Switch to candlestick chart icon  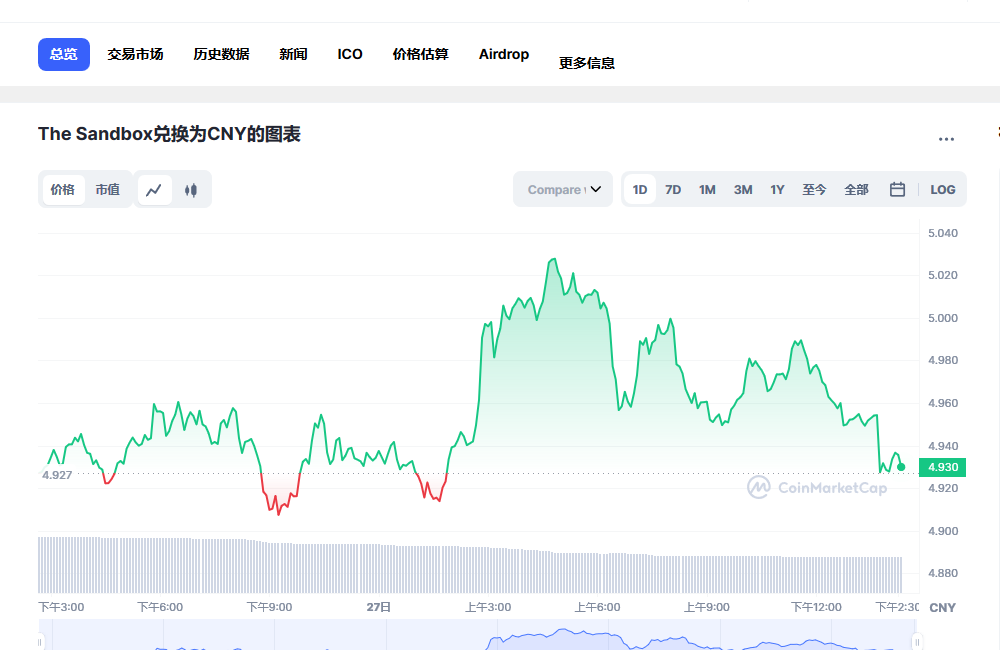tap(191, 190)
